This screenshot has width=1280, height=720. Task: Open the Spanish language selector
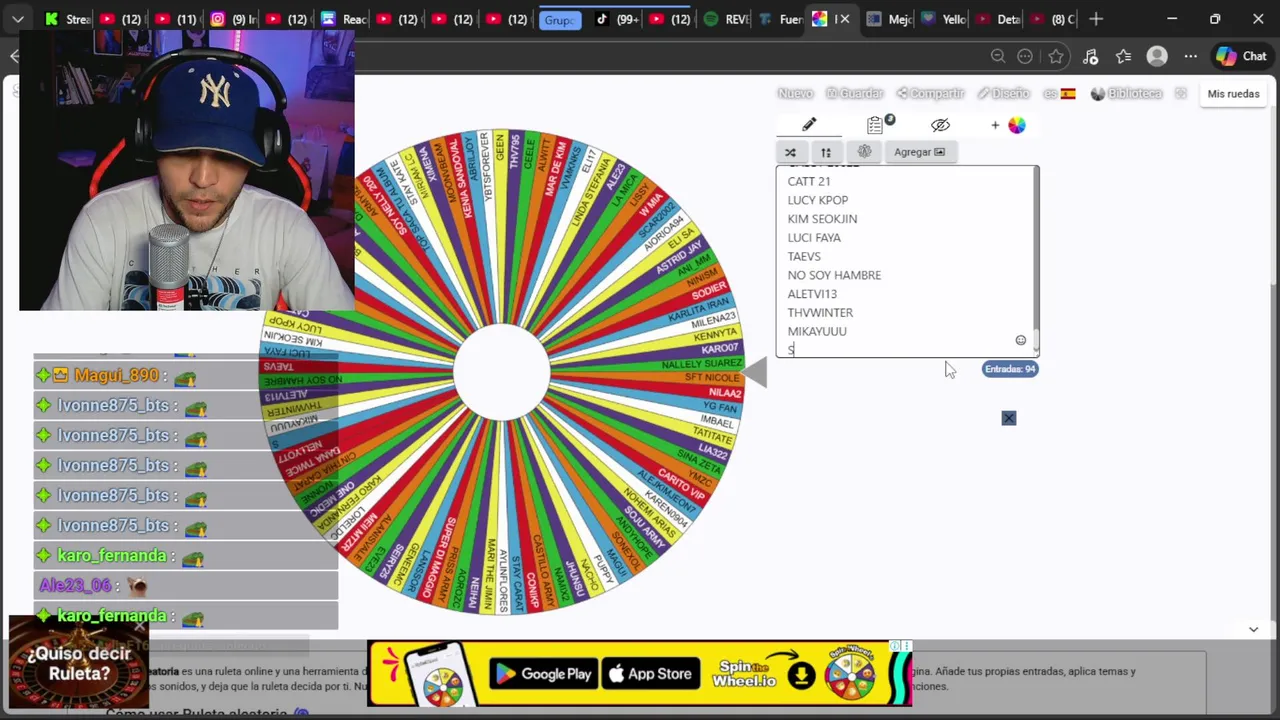click(x=1059, y=94)
